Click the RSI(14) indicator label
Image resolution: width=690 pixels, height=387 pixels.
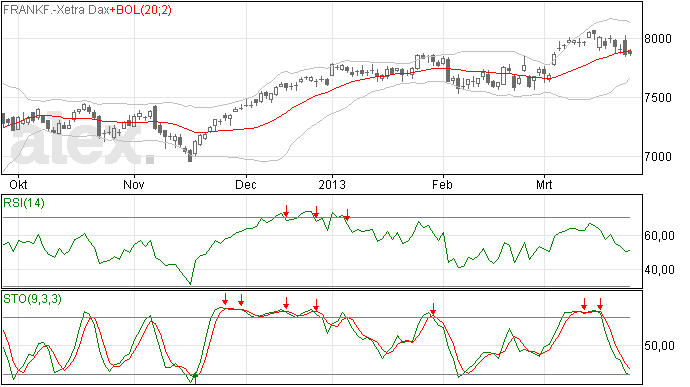pyautogui.click(x=24, y=203)
